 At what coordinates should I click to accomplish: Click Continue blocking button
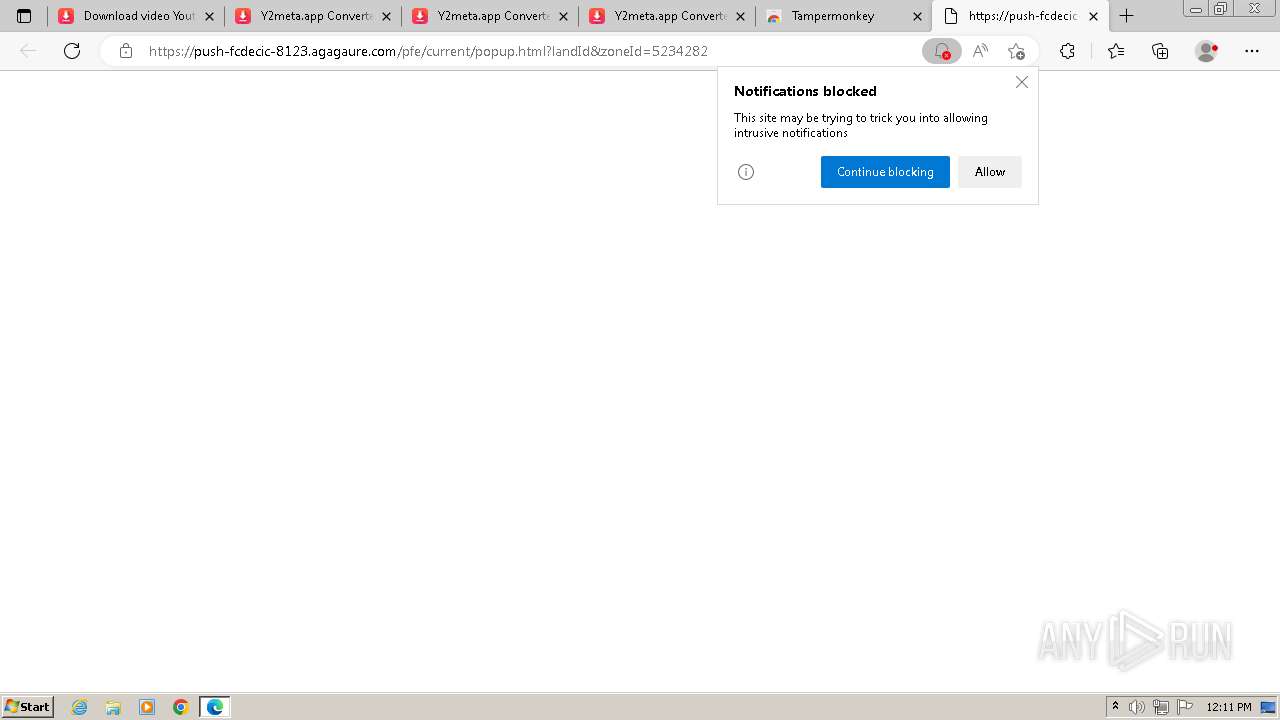point(885,172)
